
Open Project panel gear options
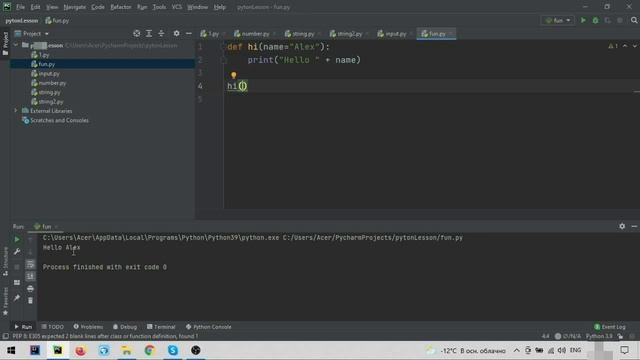(176, 33)
